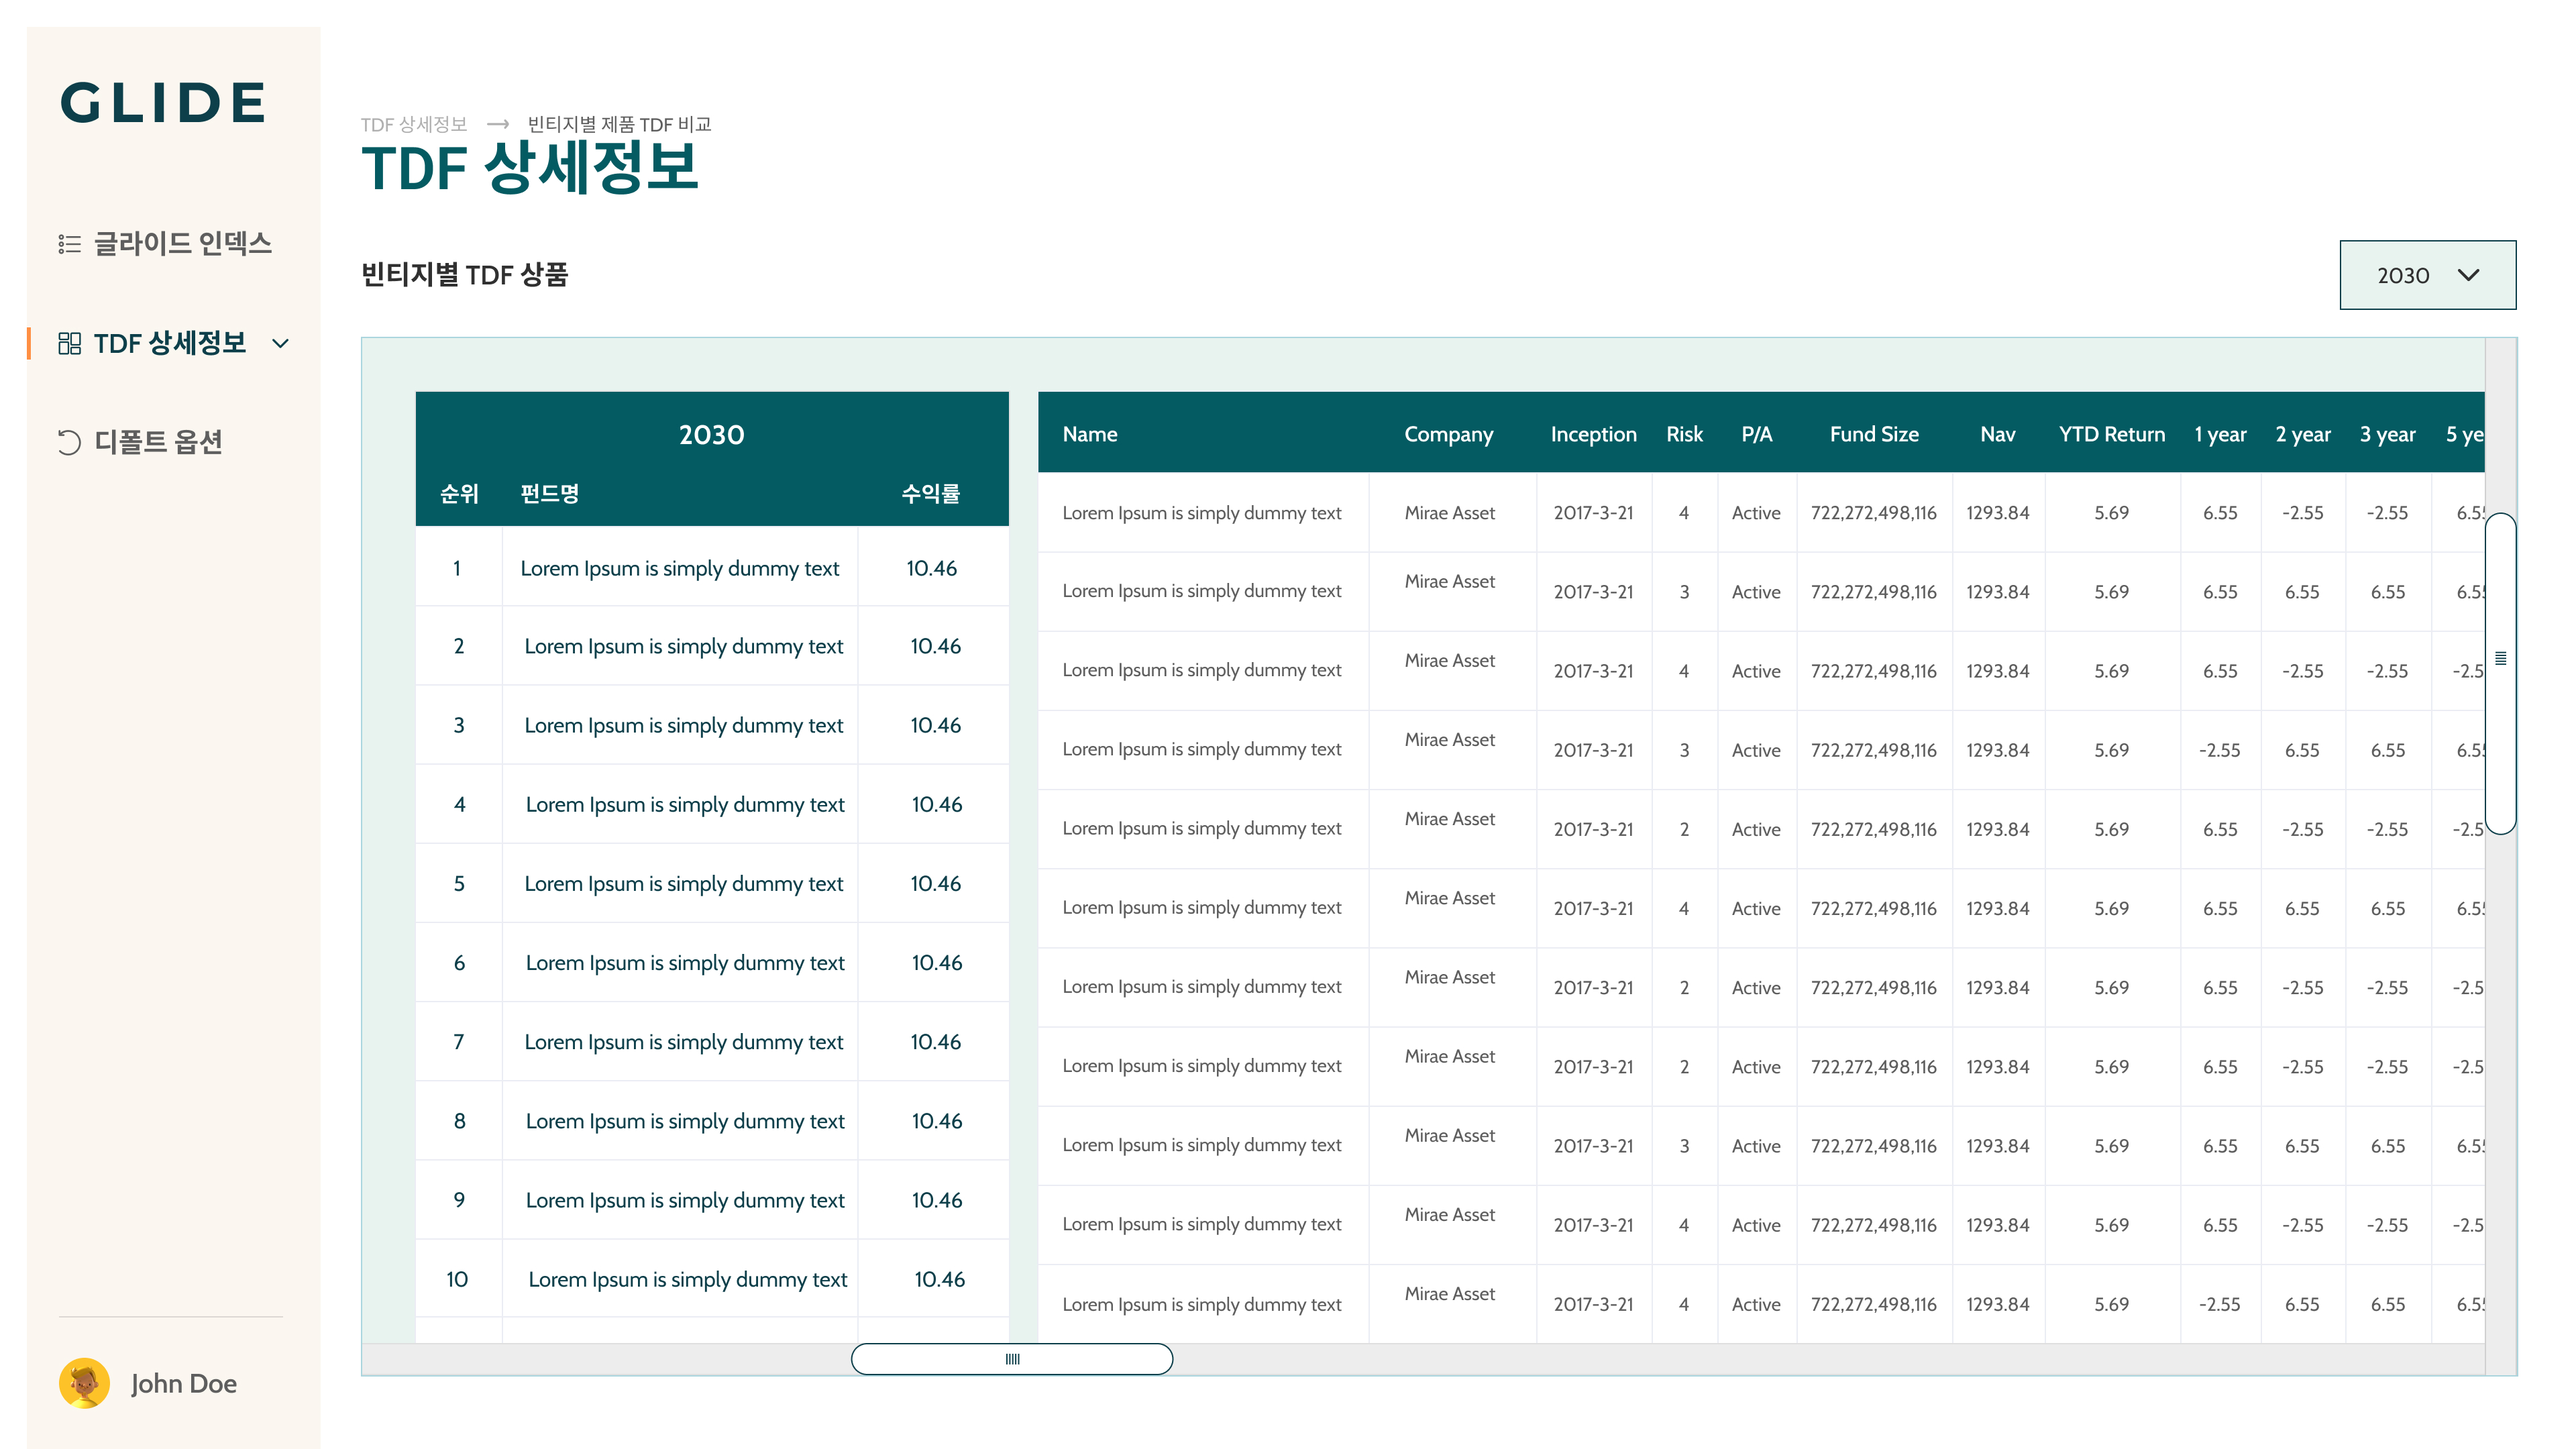Click the 순위 column header

coord(459,493)
